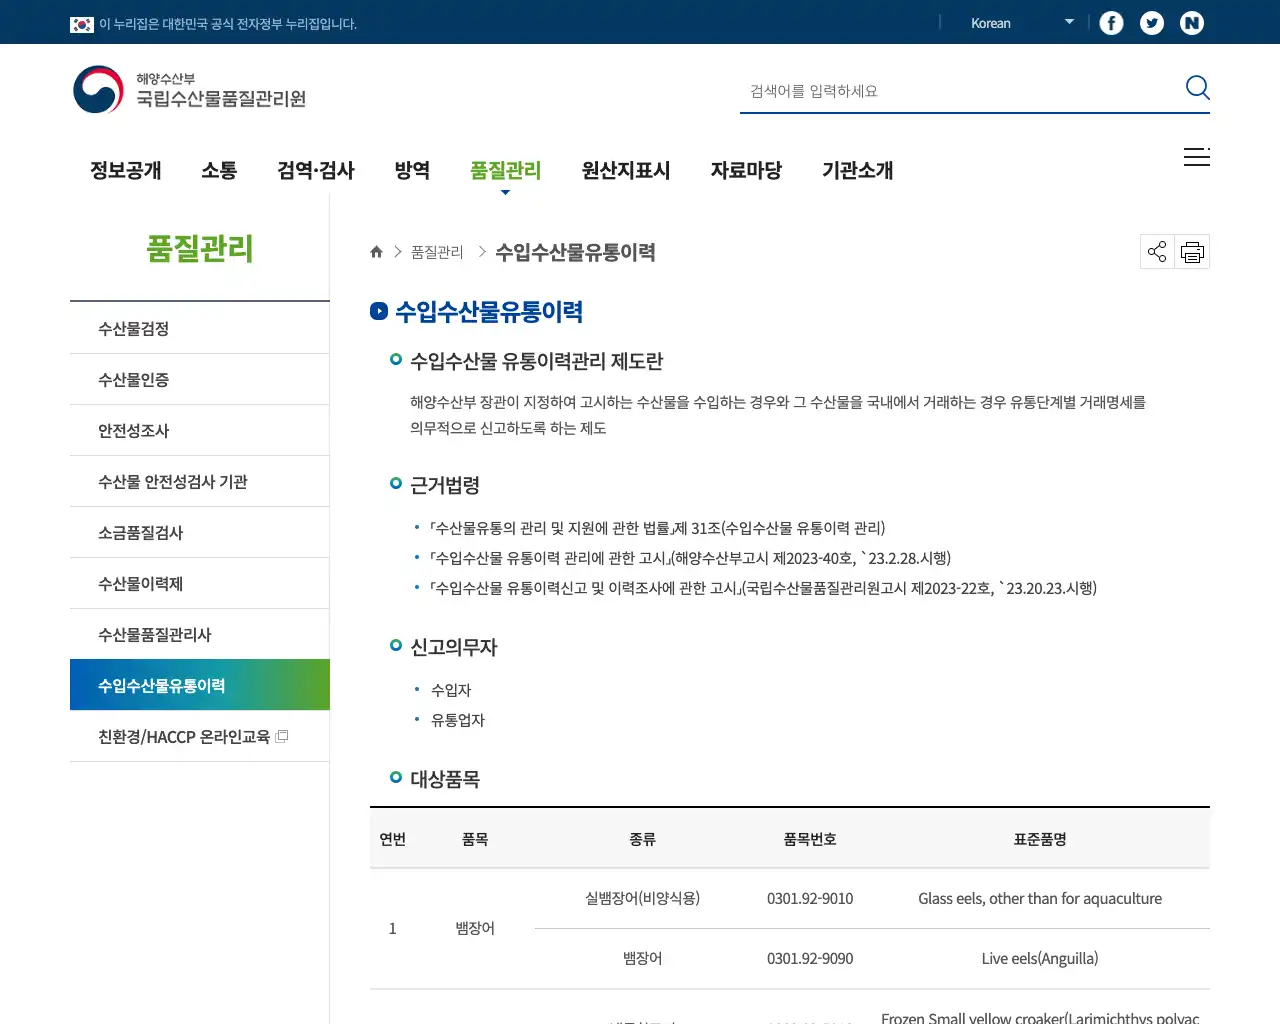The width and height of the screenshot is (1280, 1024).
Task: Open the hamburger full menu icon
Action: 1197,157
